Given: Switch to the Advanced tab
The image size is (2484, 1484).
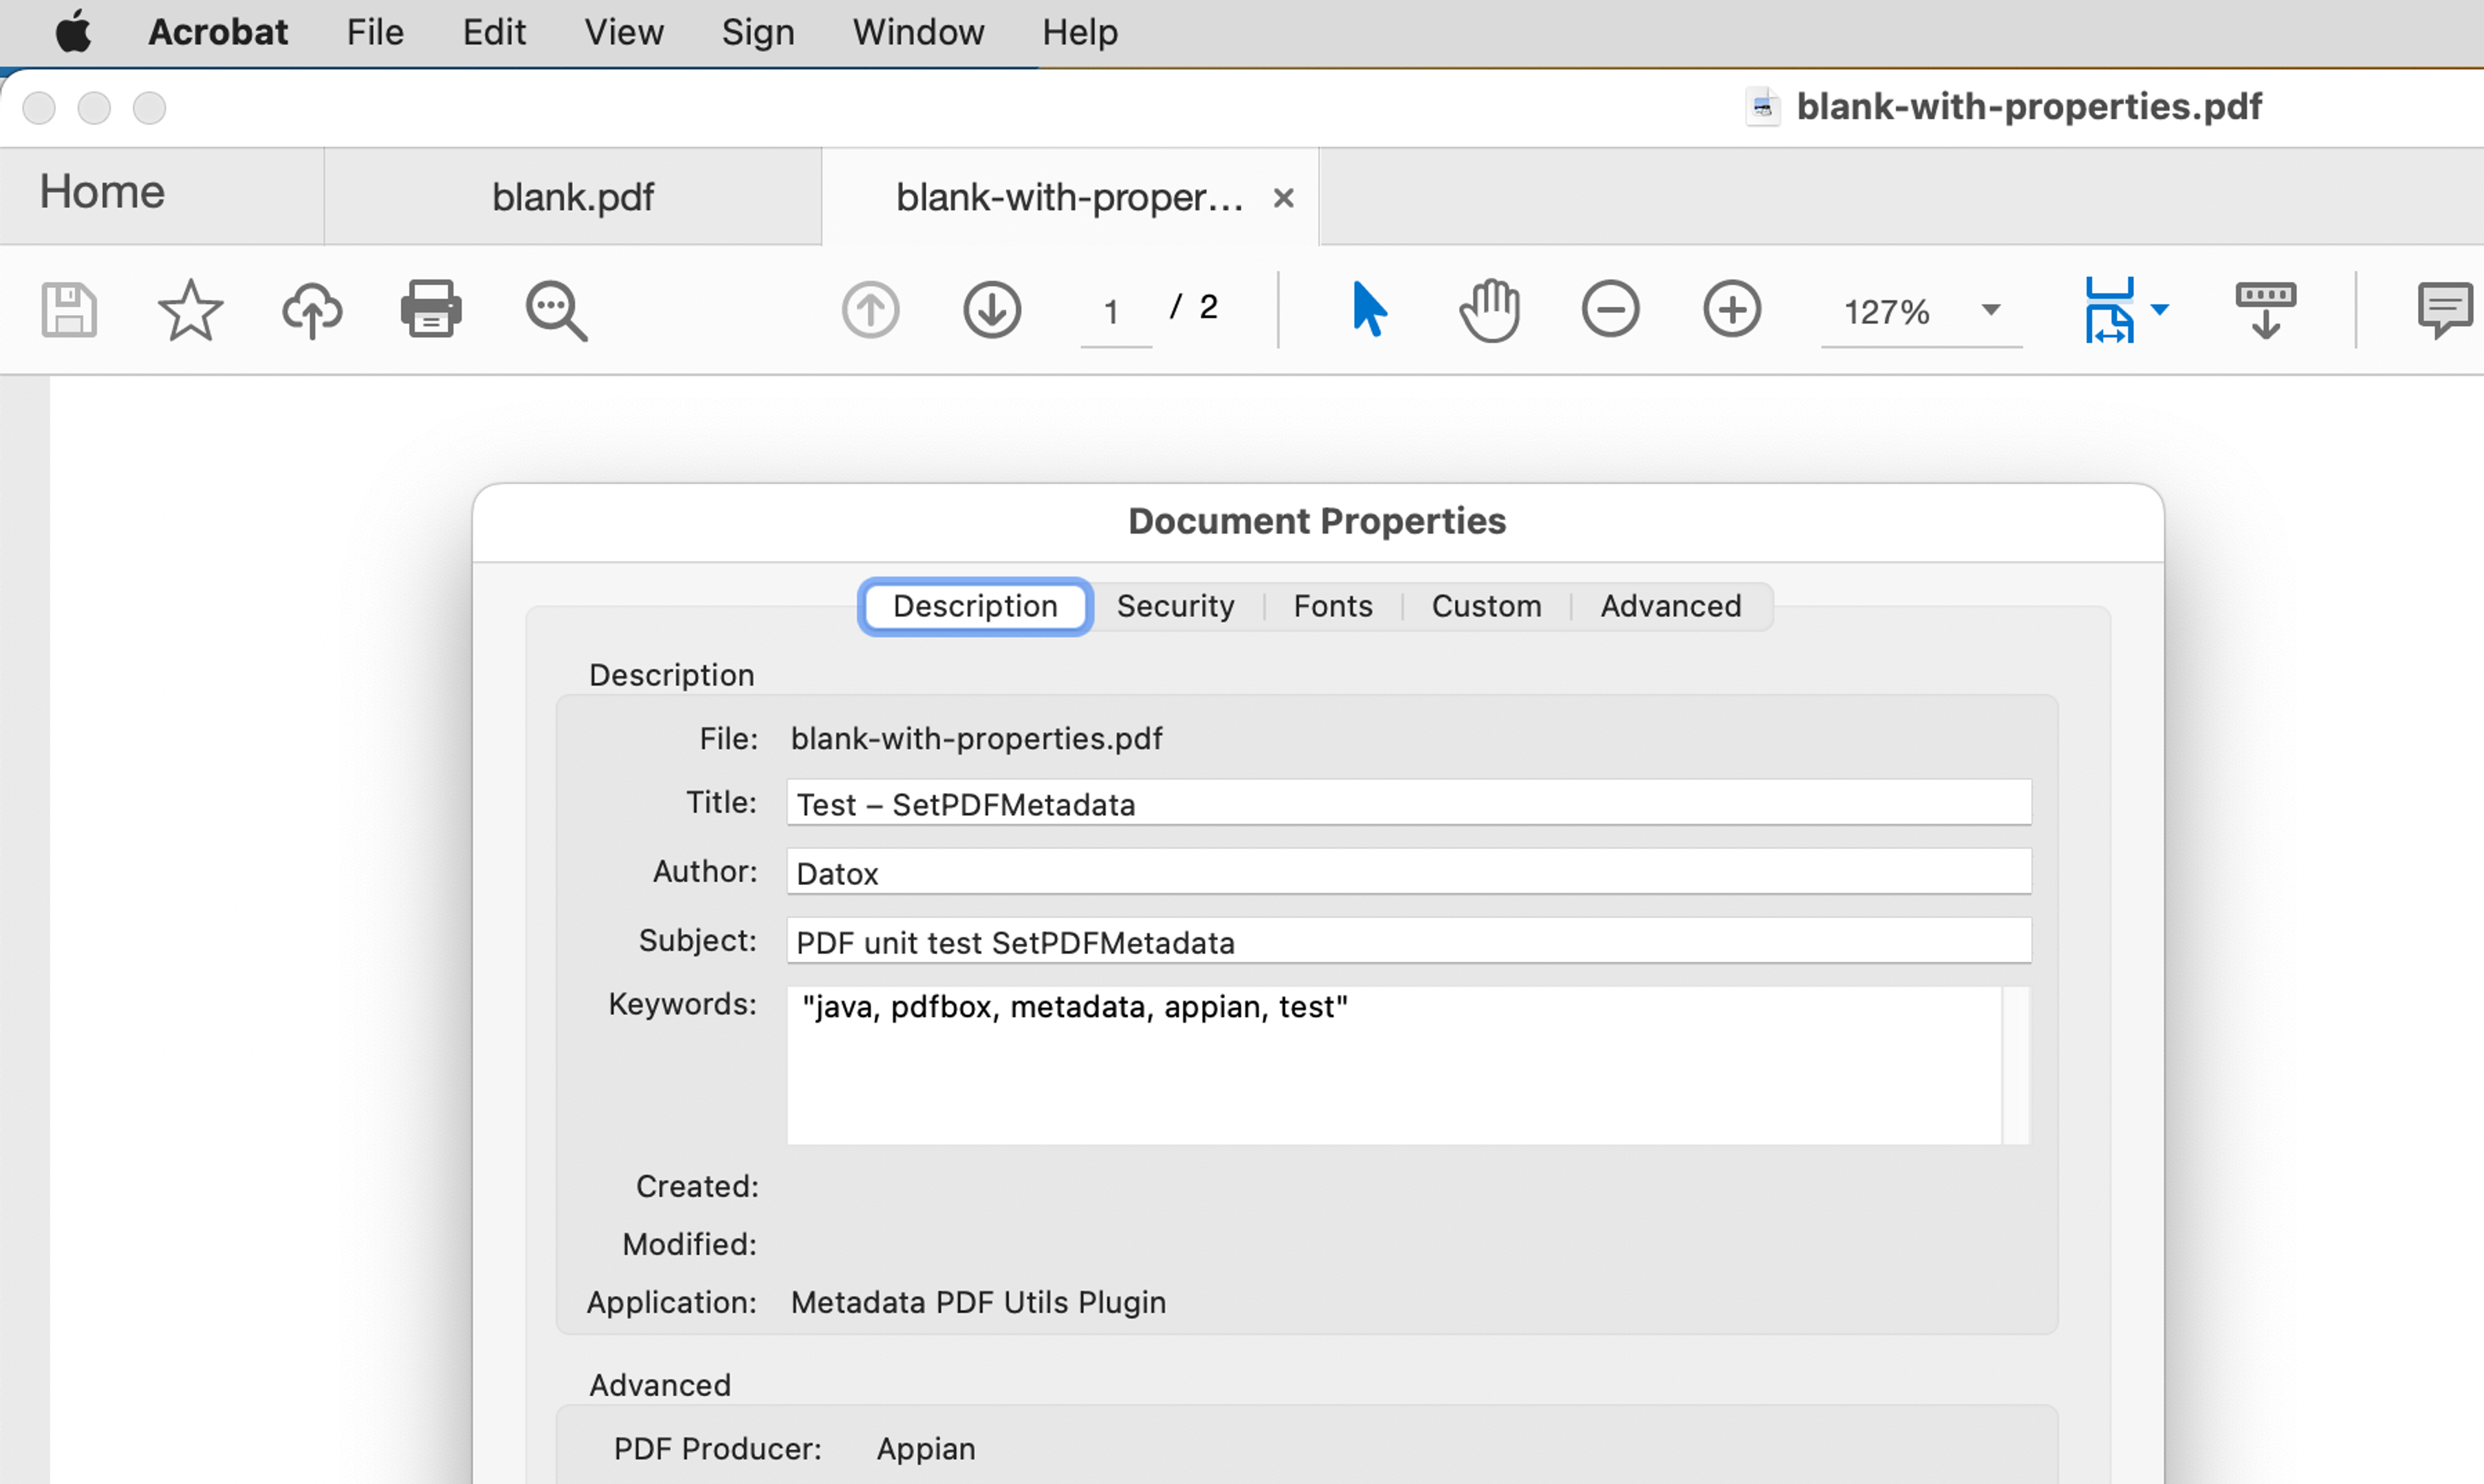Looking at the screenshot, I should (1670, 606).
